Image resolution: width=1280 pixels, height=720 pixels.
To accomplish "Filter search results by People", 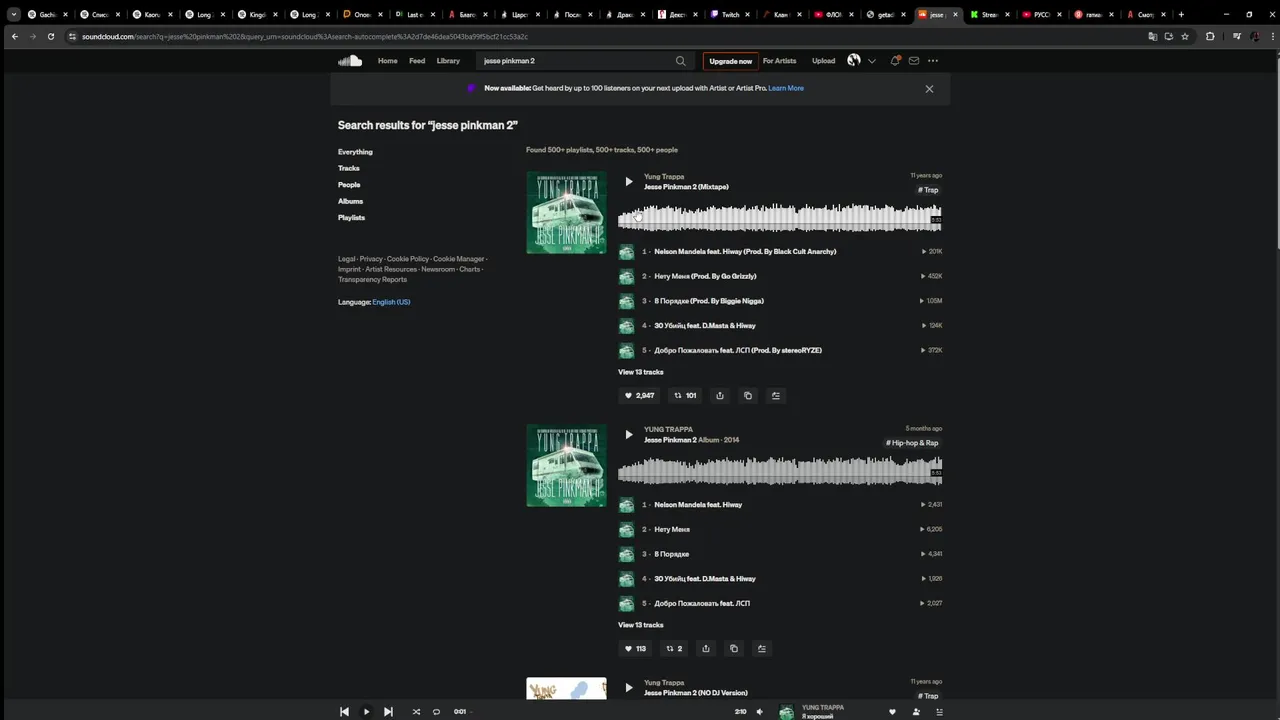I will (349, 185).
